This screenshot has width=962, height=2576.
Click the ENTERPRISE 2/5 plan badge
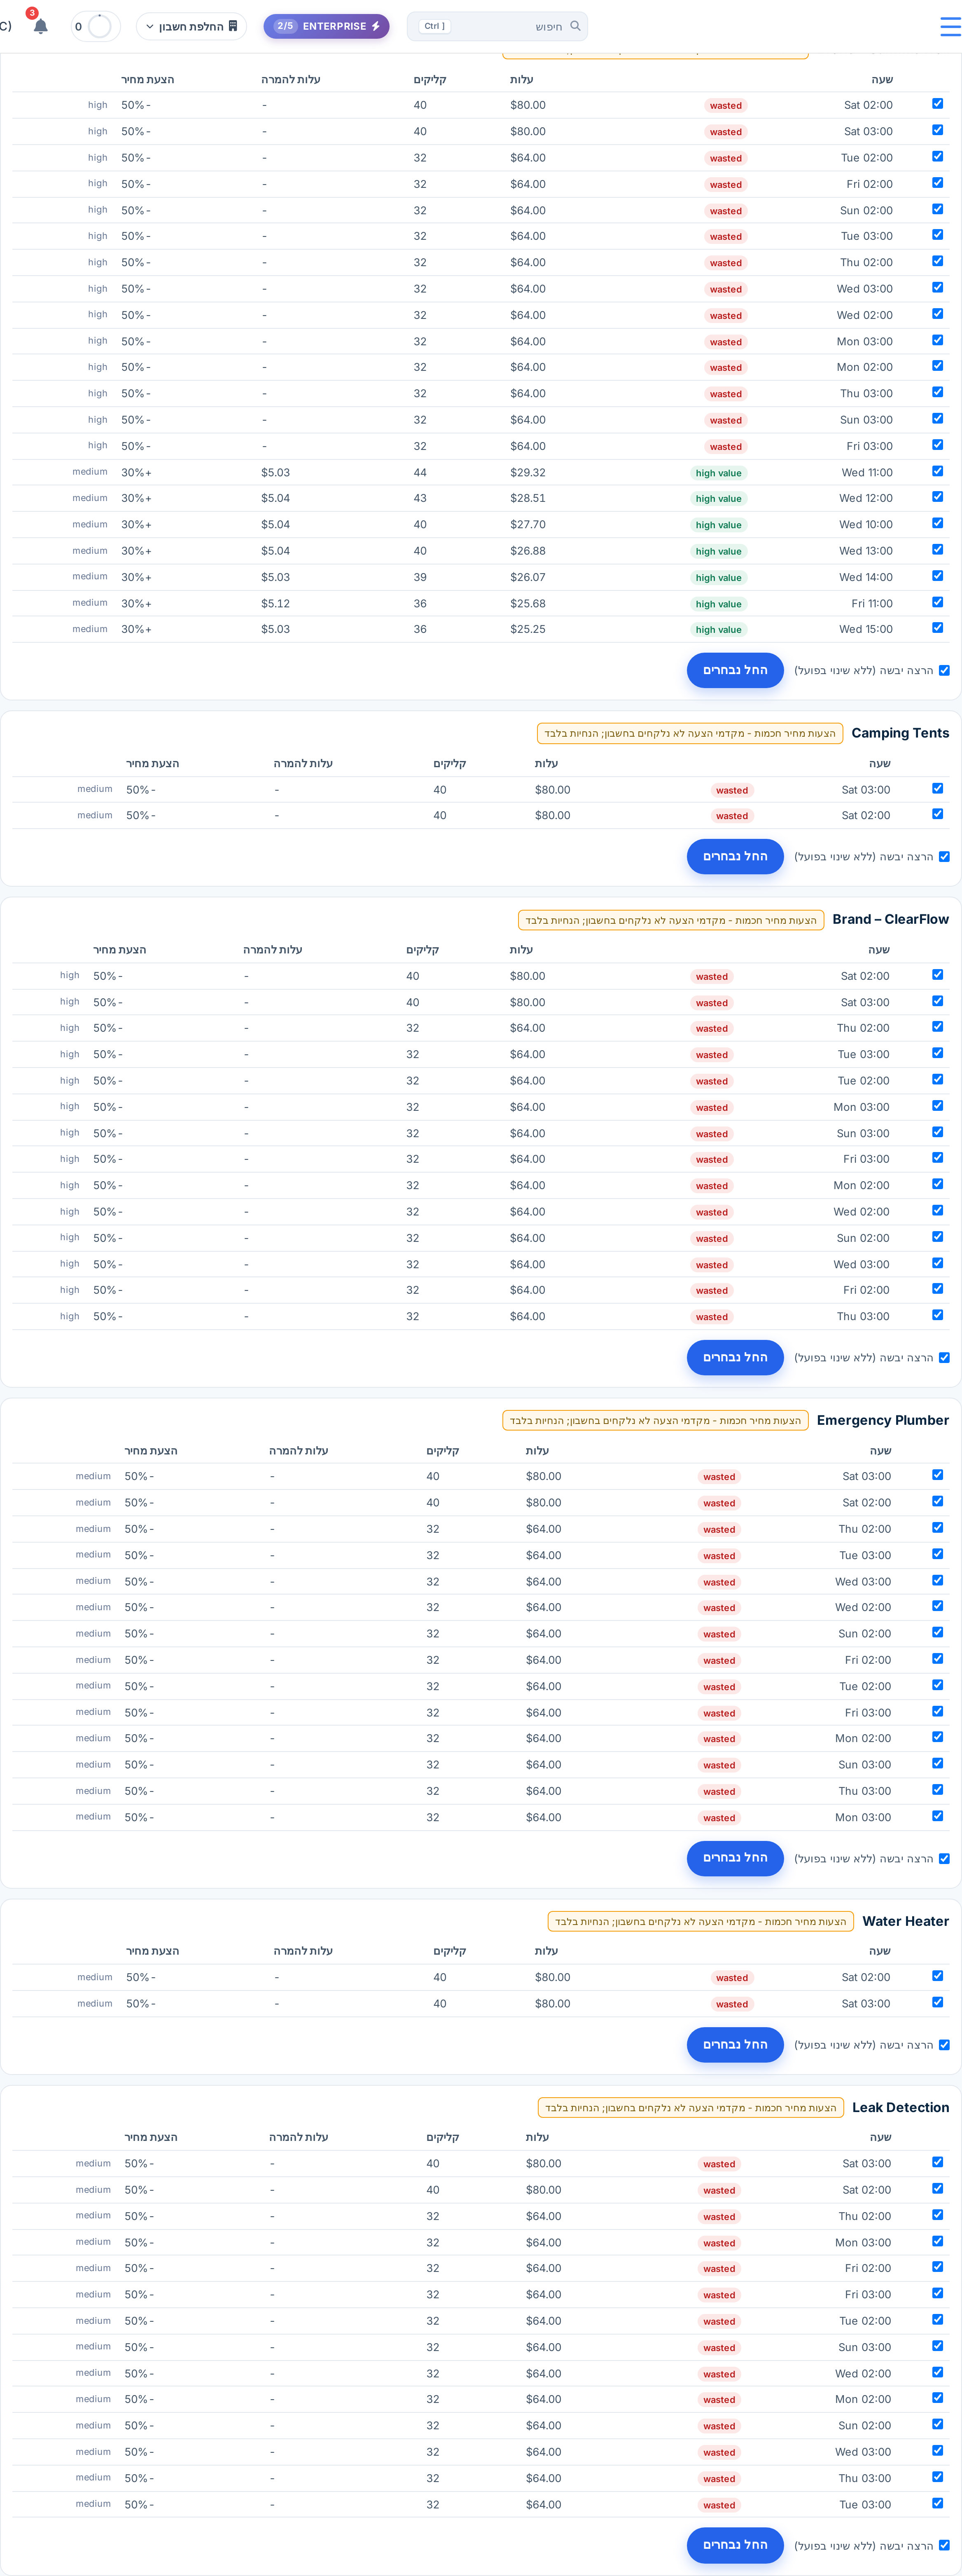click(326, 26)
